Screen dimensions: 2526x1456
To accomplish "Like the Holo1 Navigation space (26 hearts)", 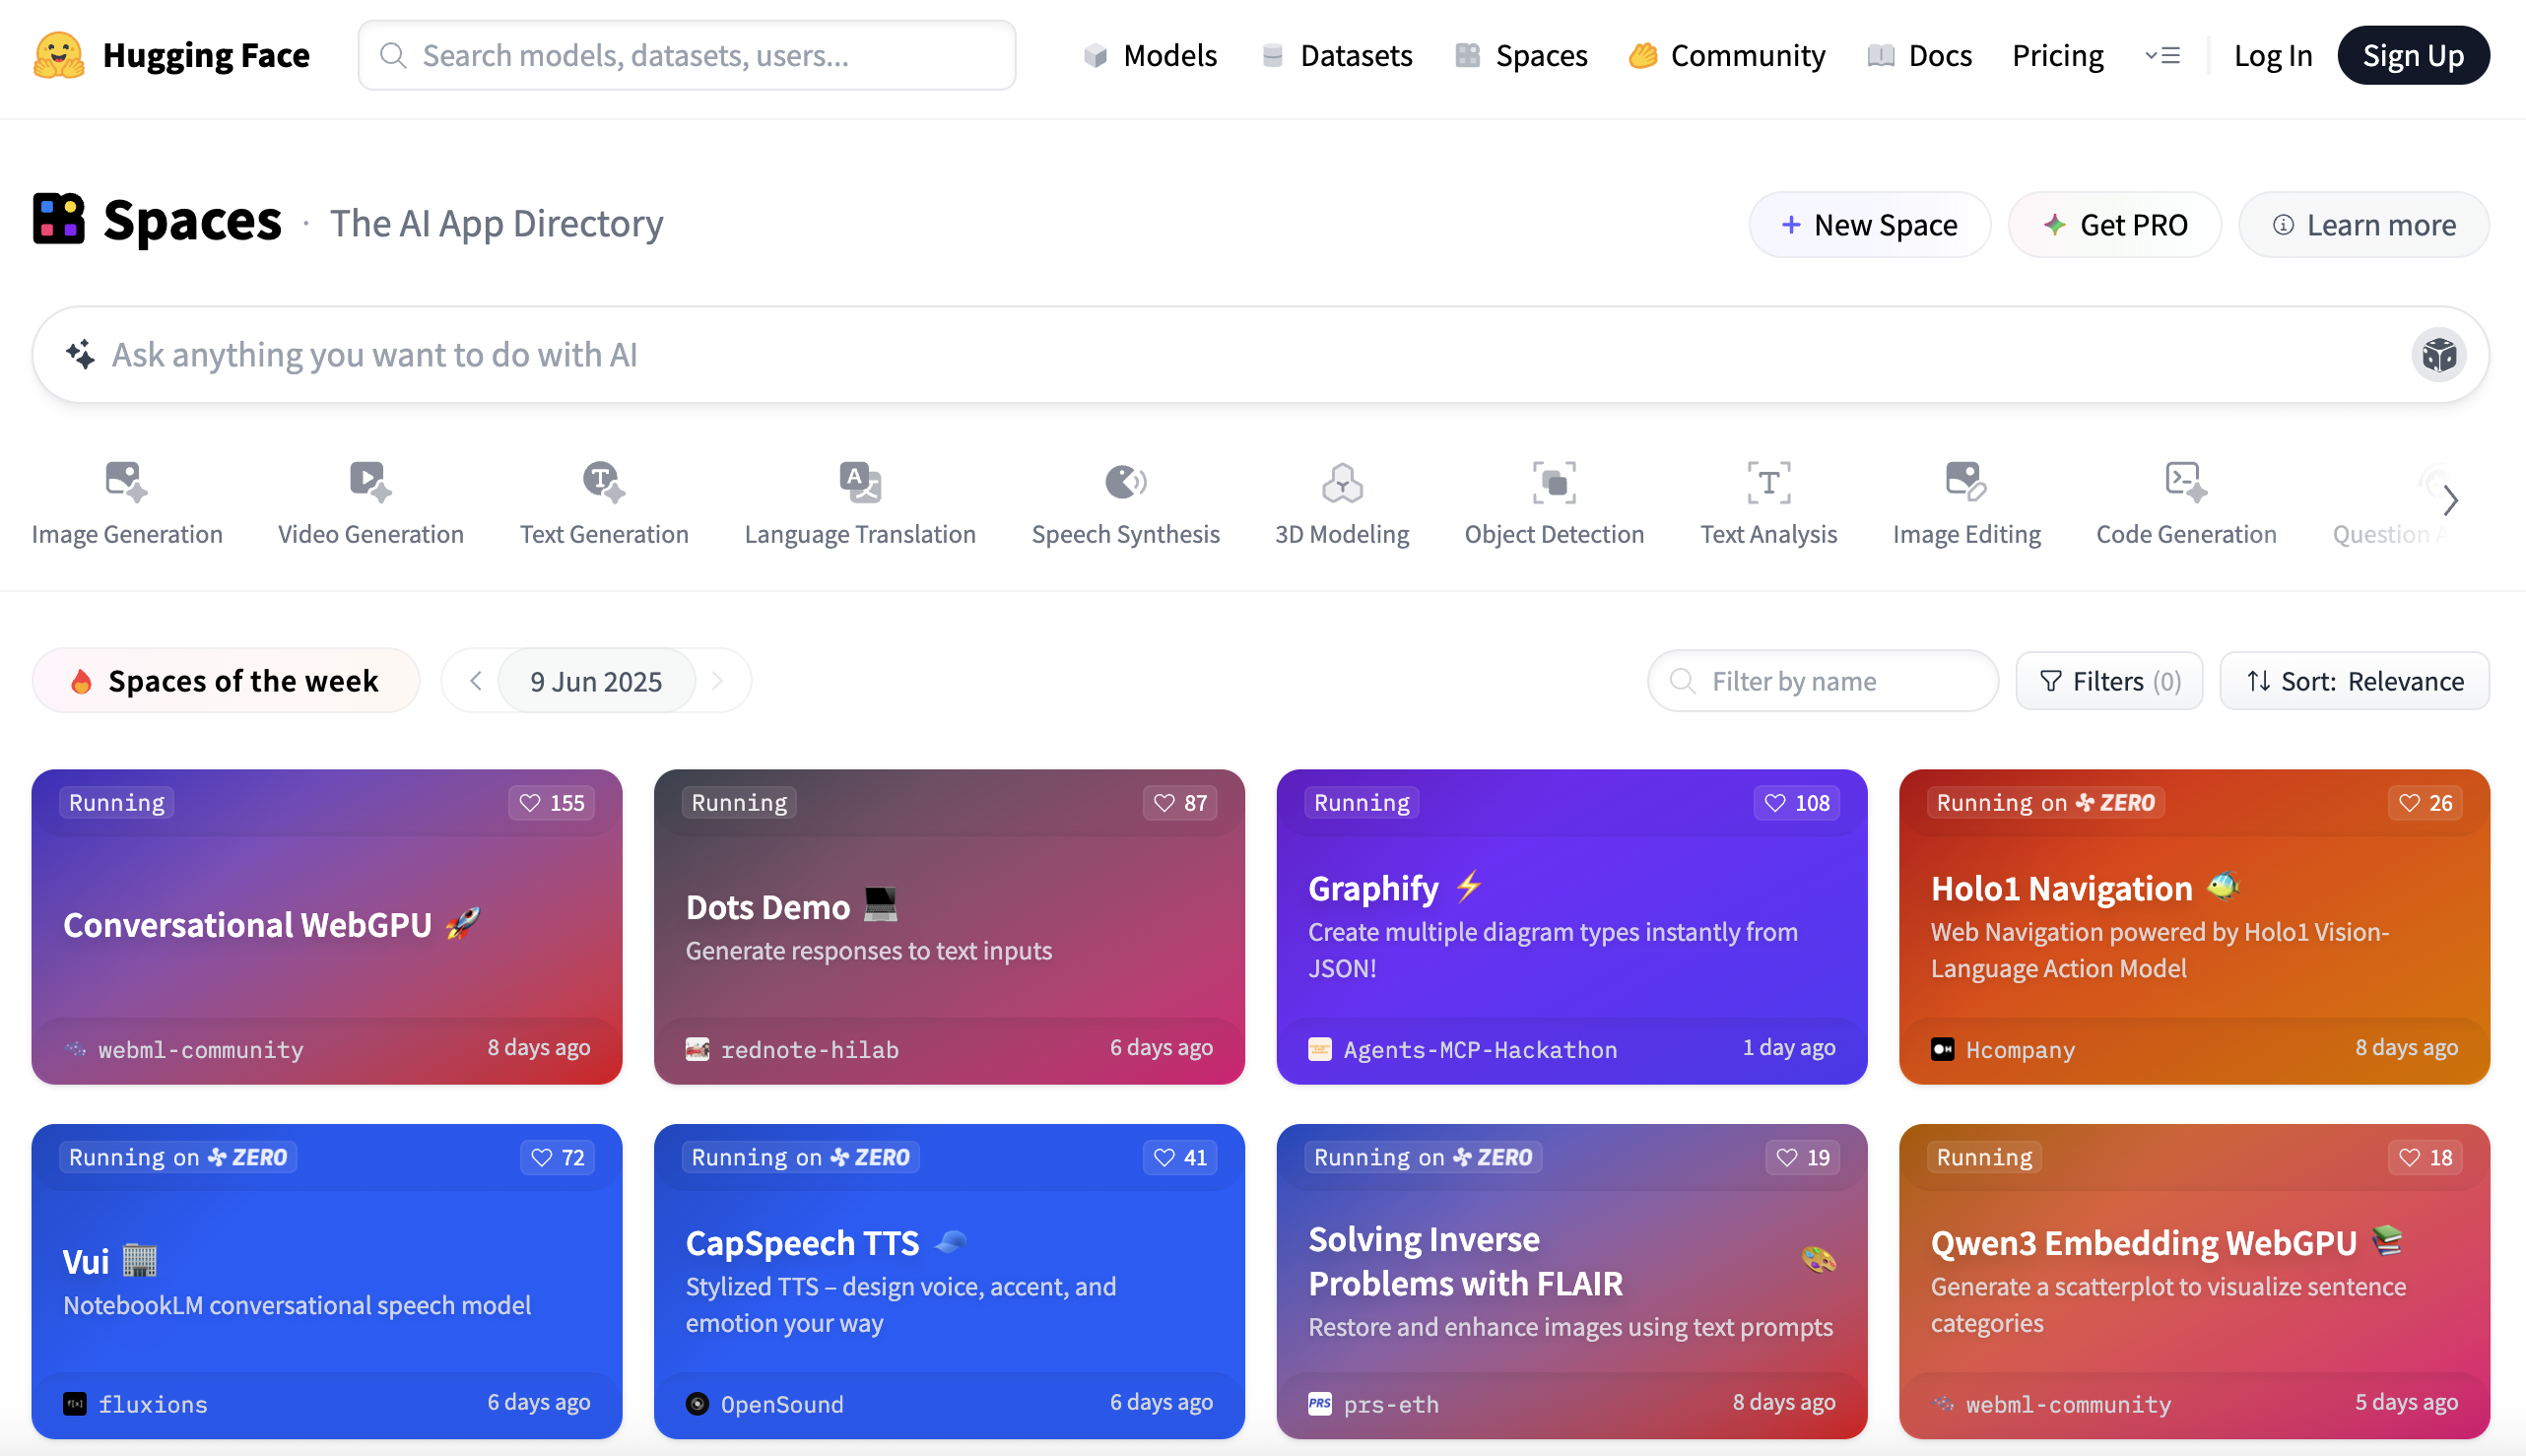I will [2425, 803].
